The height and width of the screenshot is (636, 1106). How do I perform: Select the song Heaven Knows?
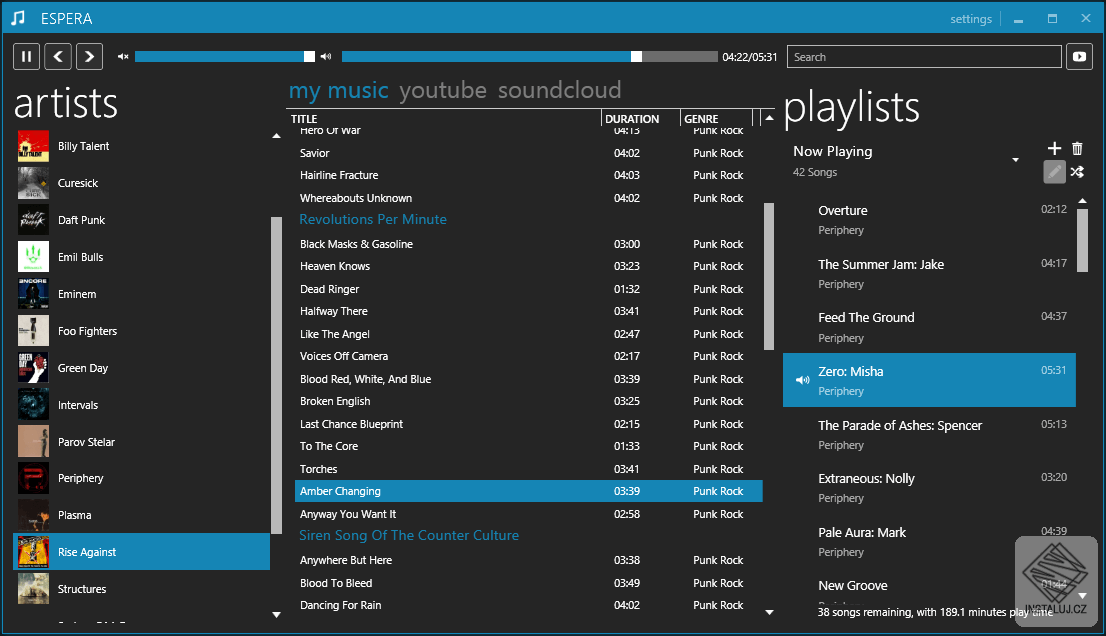pos(335,266)
